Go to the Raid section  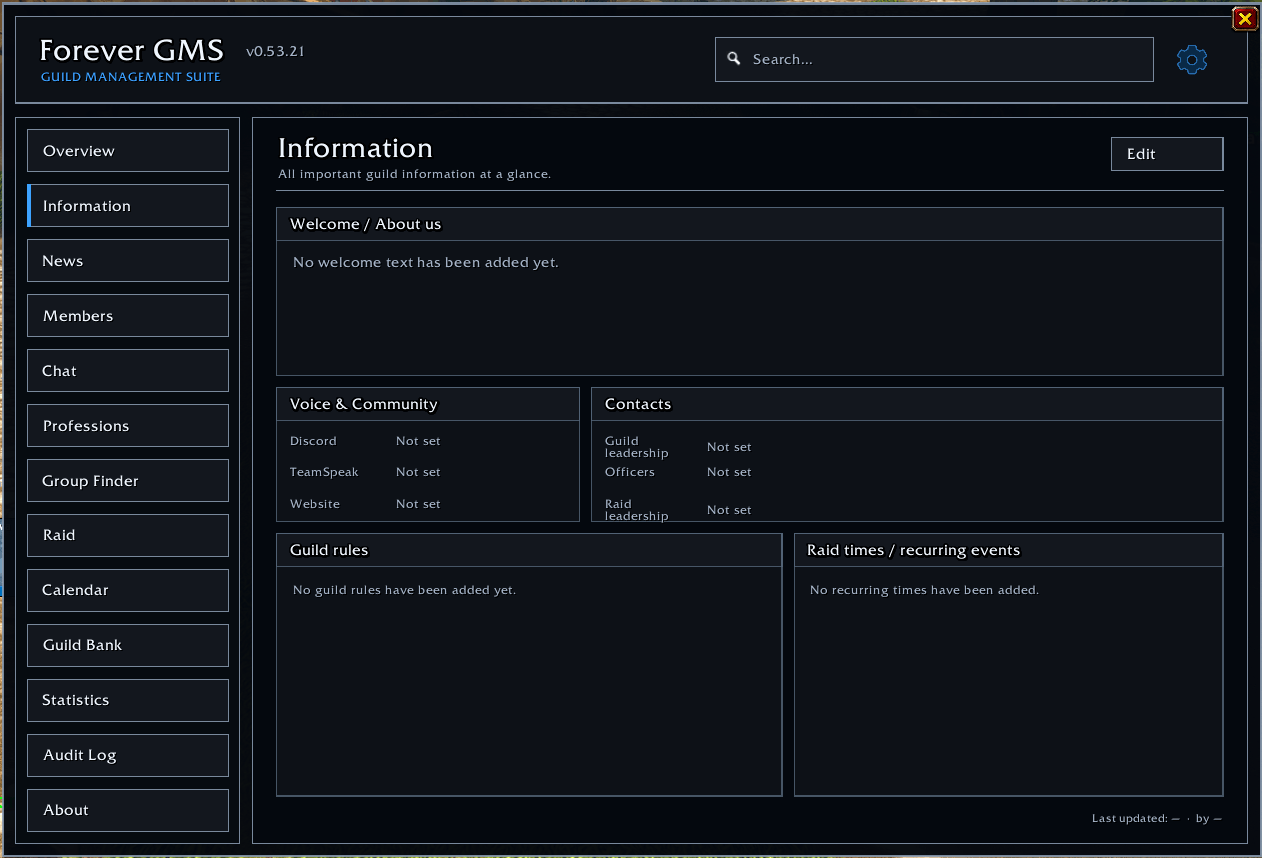[x=128, y=535]
